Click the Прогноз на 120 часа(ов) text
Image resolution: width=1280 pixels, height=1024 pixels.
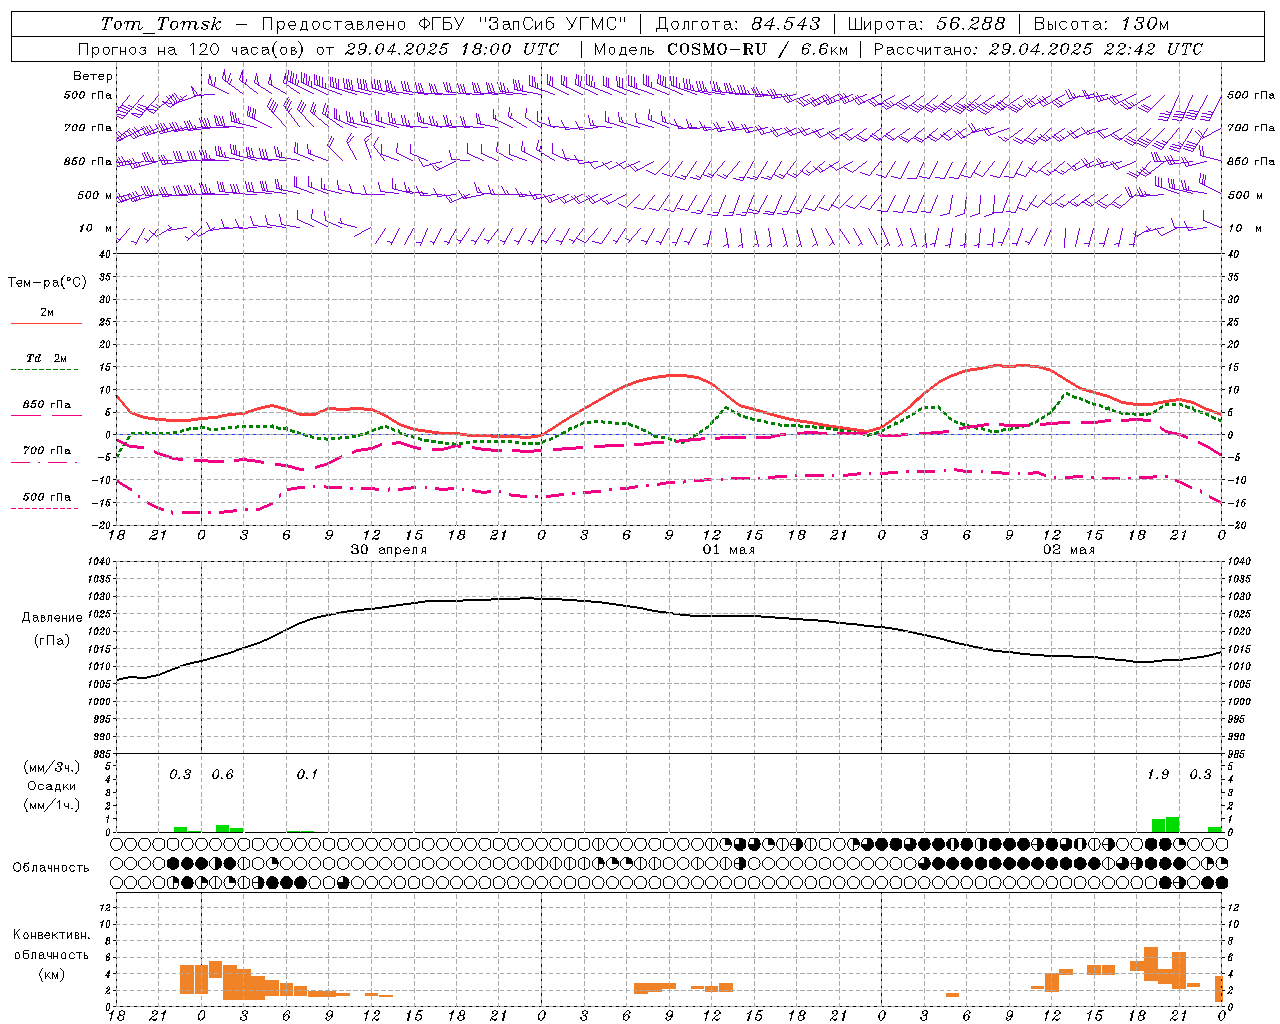192,49
